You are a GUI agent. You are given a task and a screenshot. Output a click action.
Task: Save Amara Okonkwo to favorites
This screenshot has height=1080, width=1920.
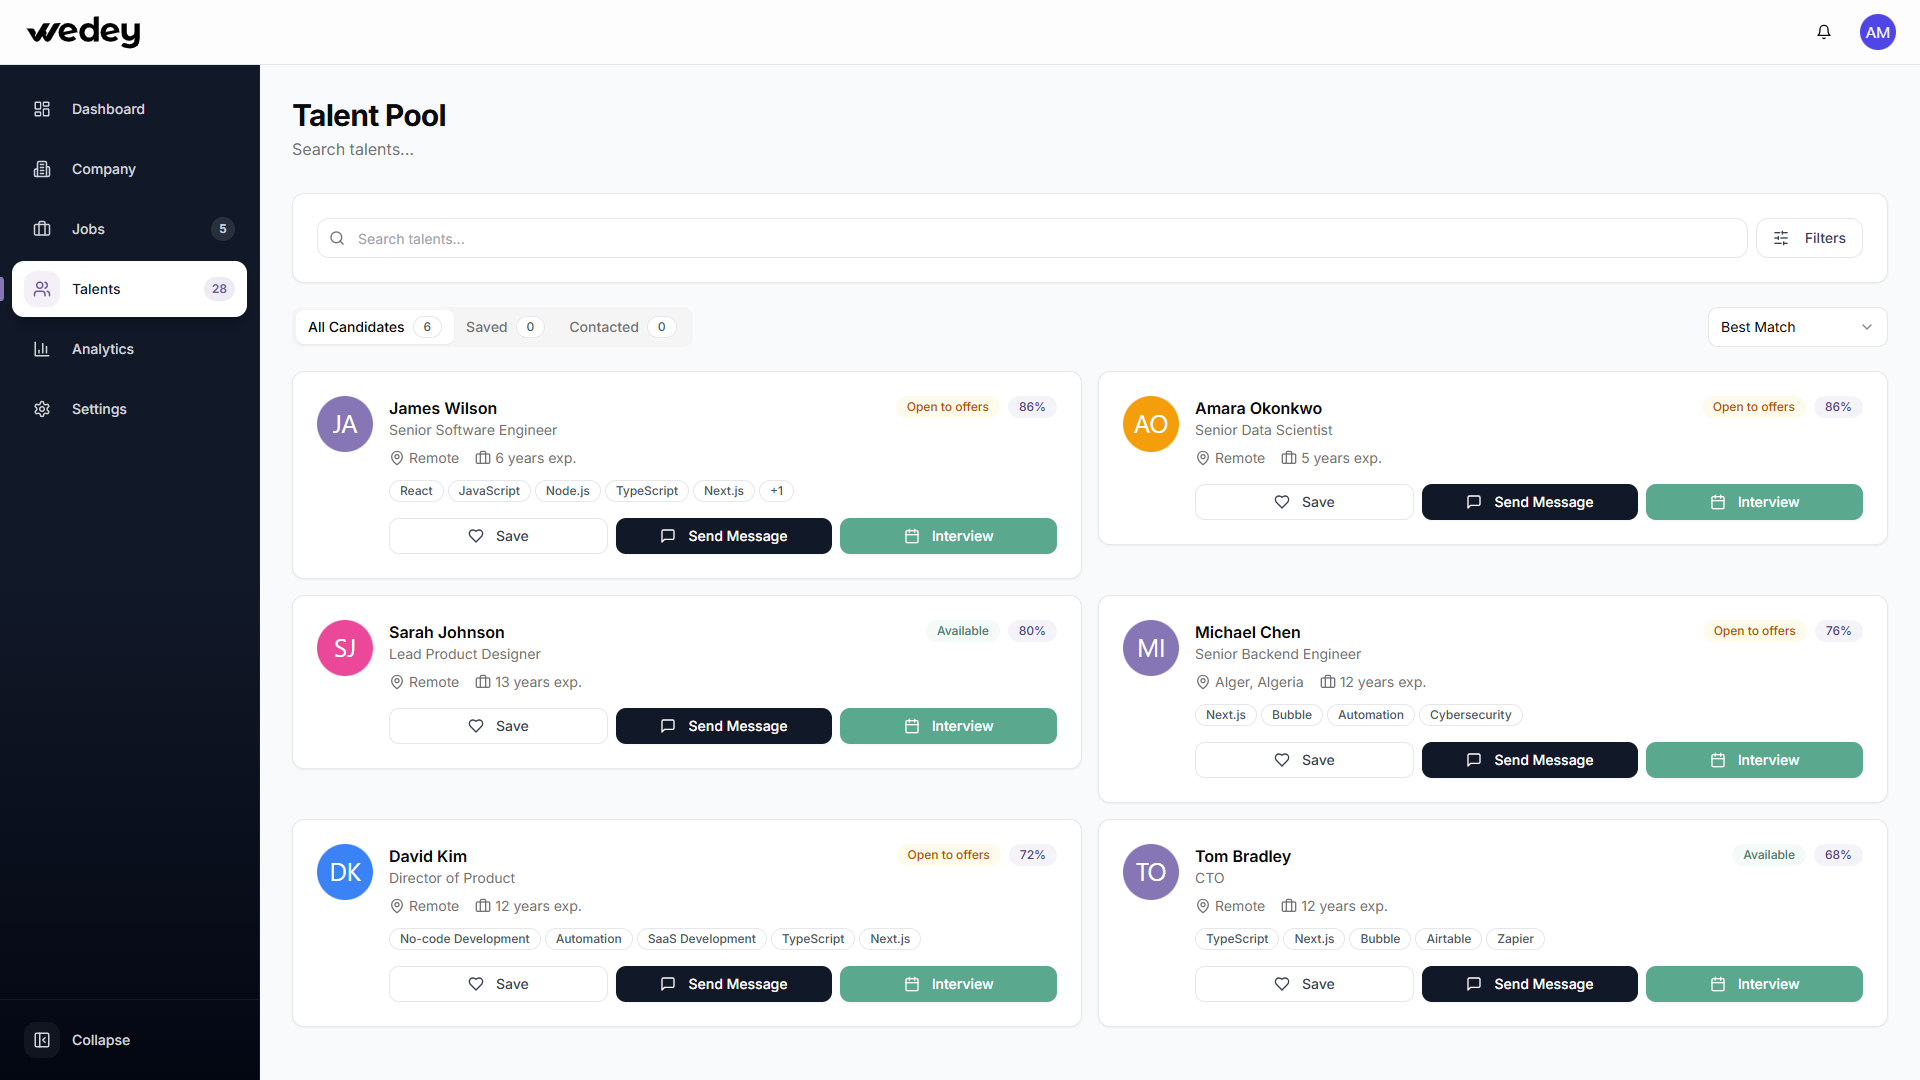click(x=1304, y=502)
